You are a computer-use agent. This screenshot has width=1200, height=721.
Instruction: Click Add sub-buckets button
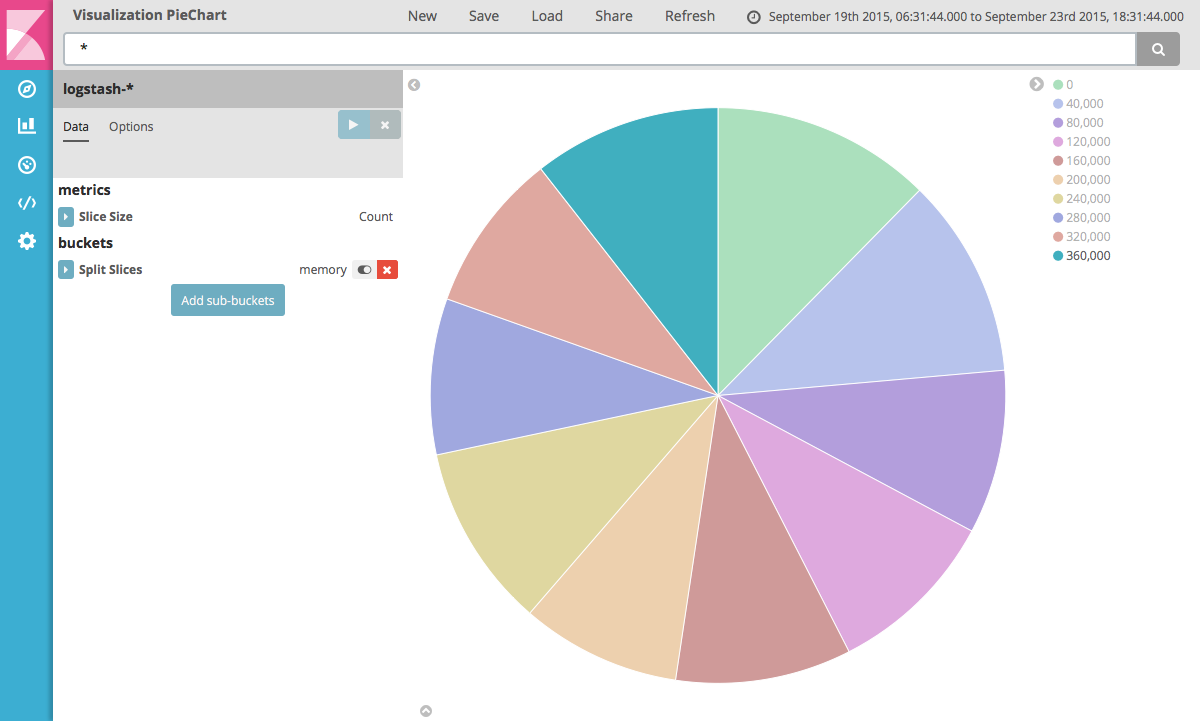tap(228, 300)
